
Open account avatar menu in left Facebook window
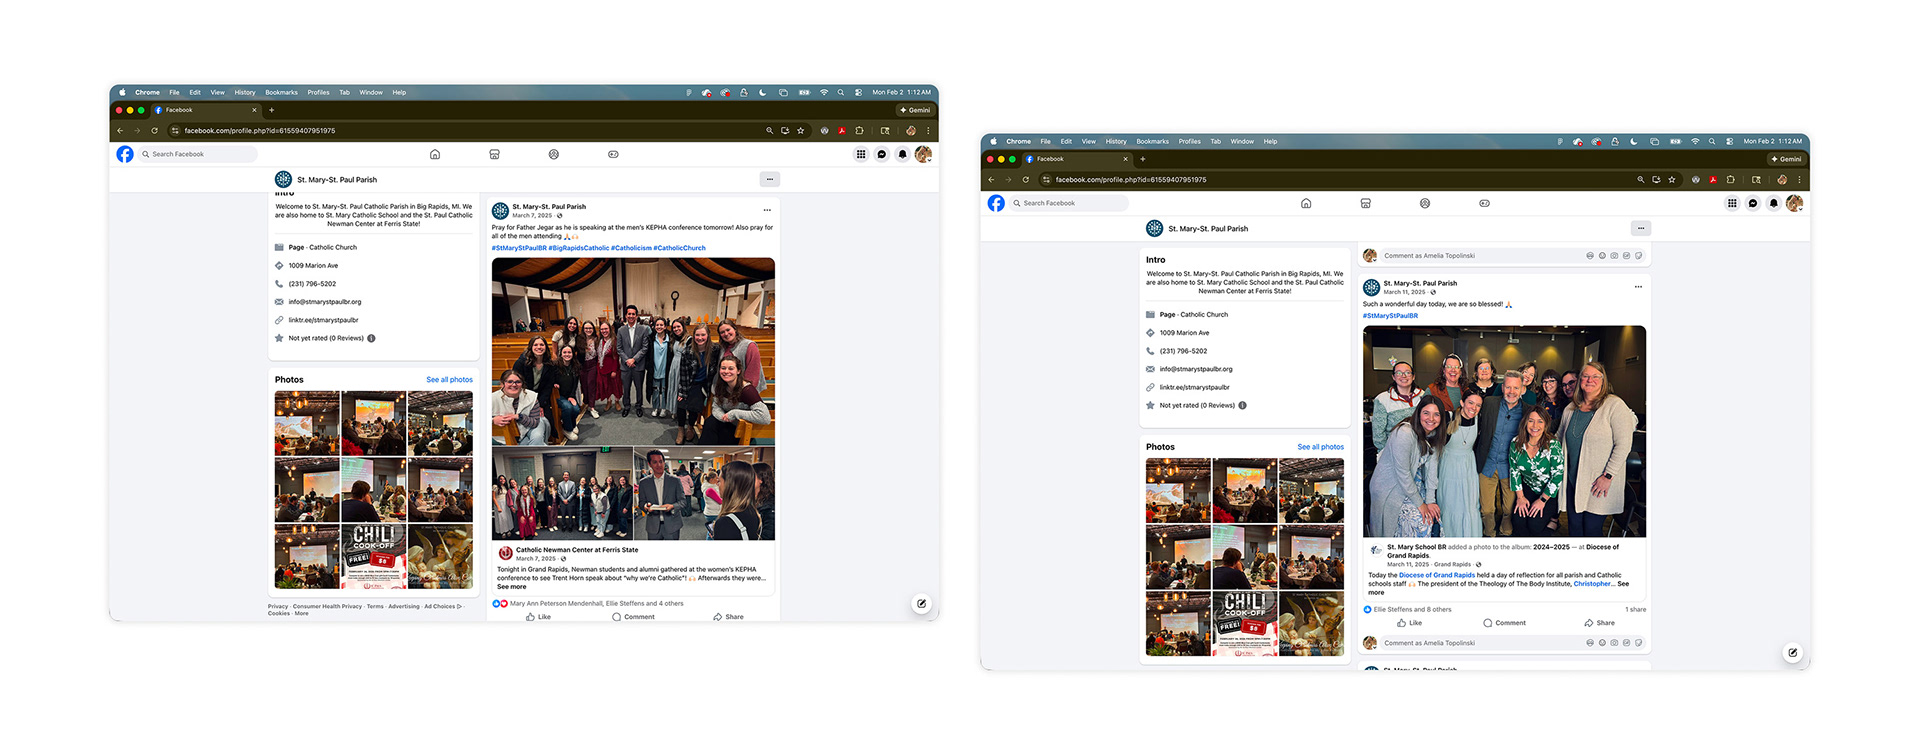(x=923, y=154)
